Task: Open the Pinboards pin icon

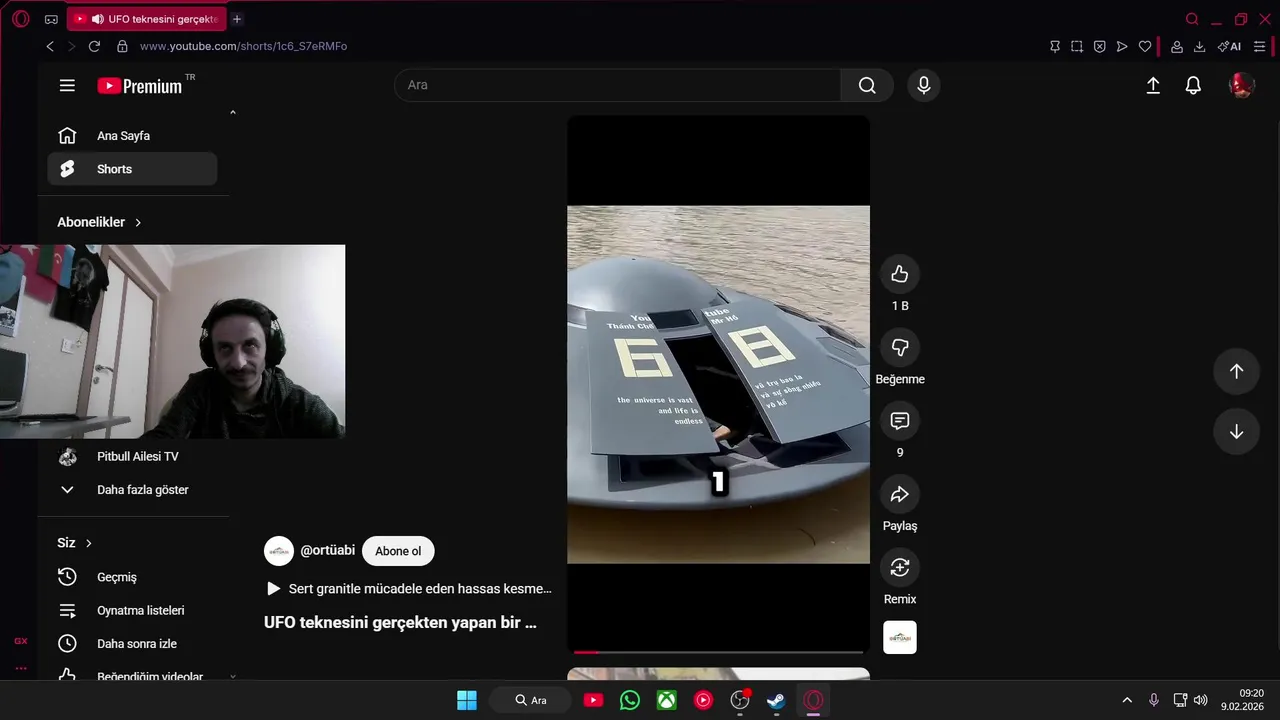Action: [x=1054, y=46]
